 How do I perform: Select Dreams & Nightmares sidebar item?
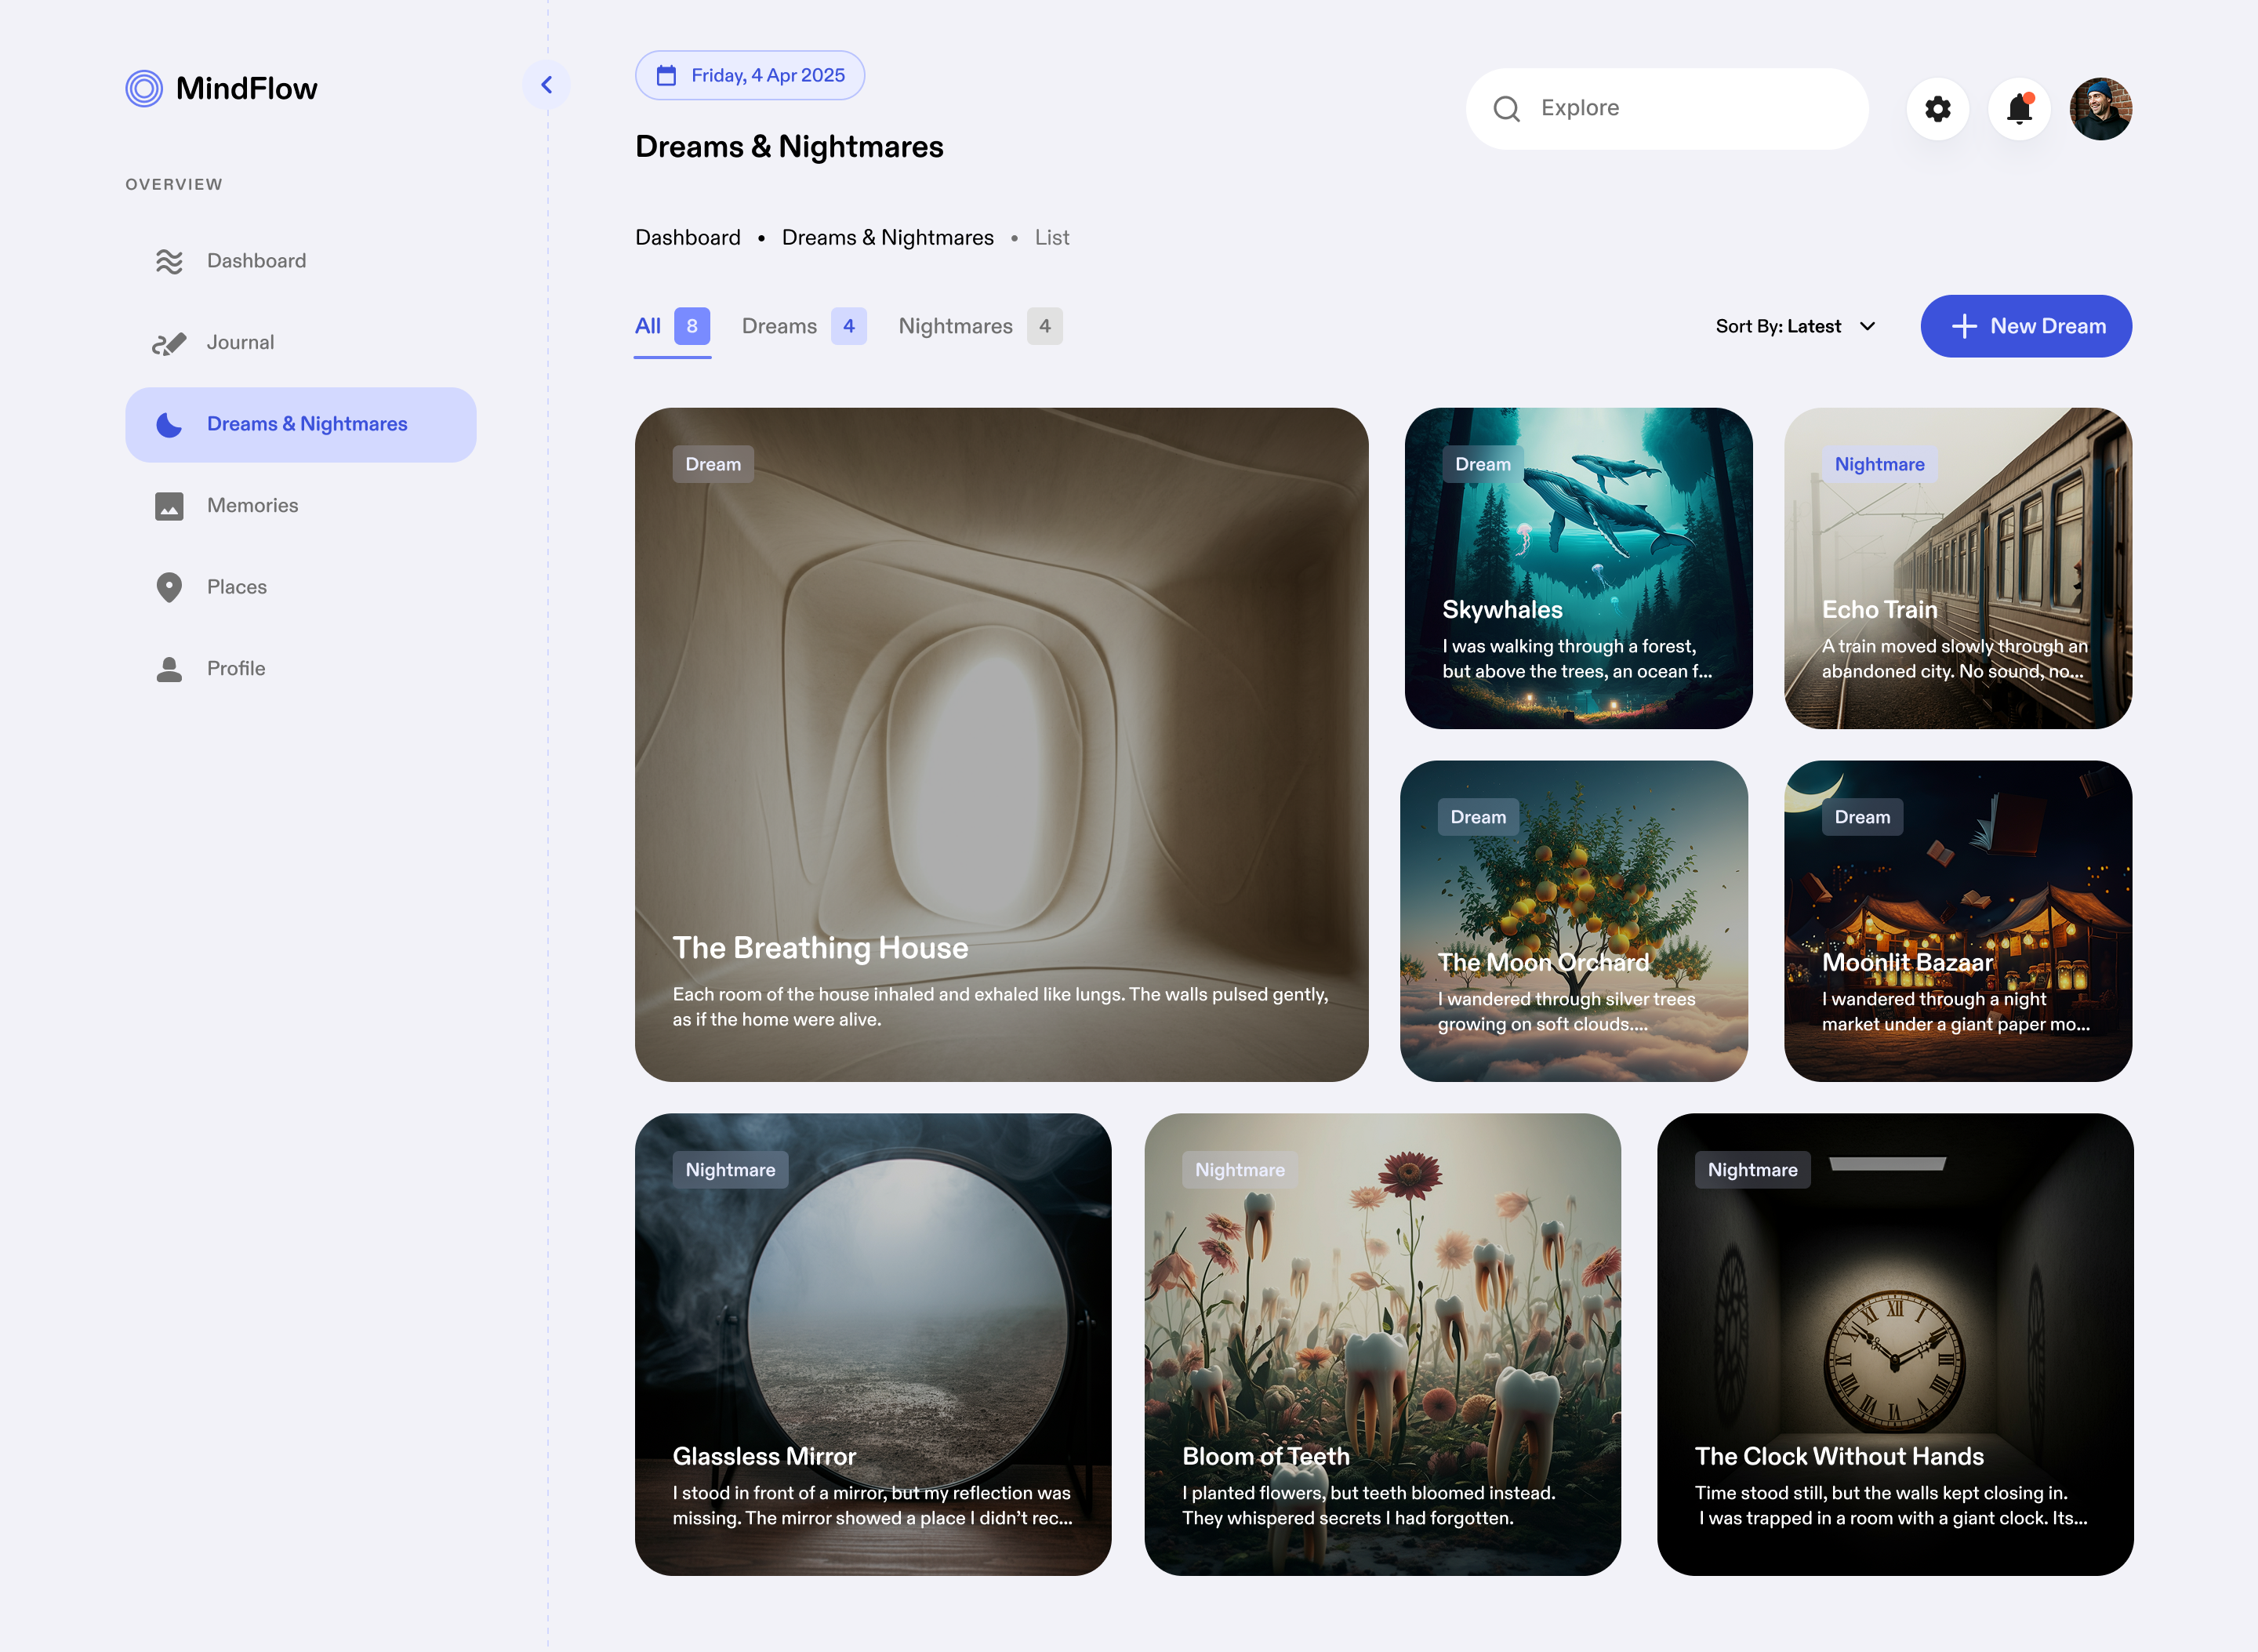(x=301, y=425)
